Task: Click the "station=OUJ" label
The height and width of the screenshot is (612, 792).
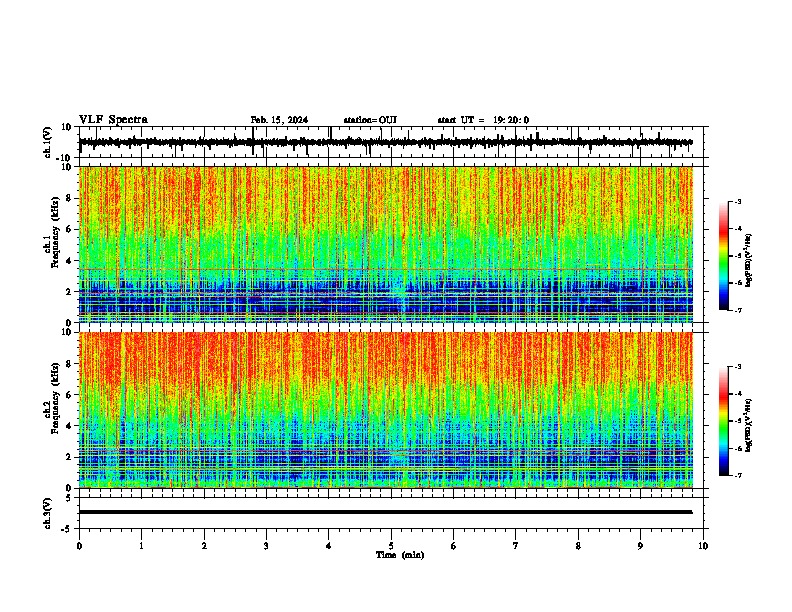Action: (370, 120)
